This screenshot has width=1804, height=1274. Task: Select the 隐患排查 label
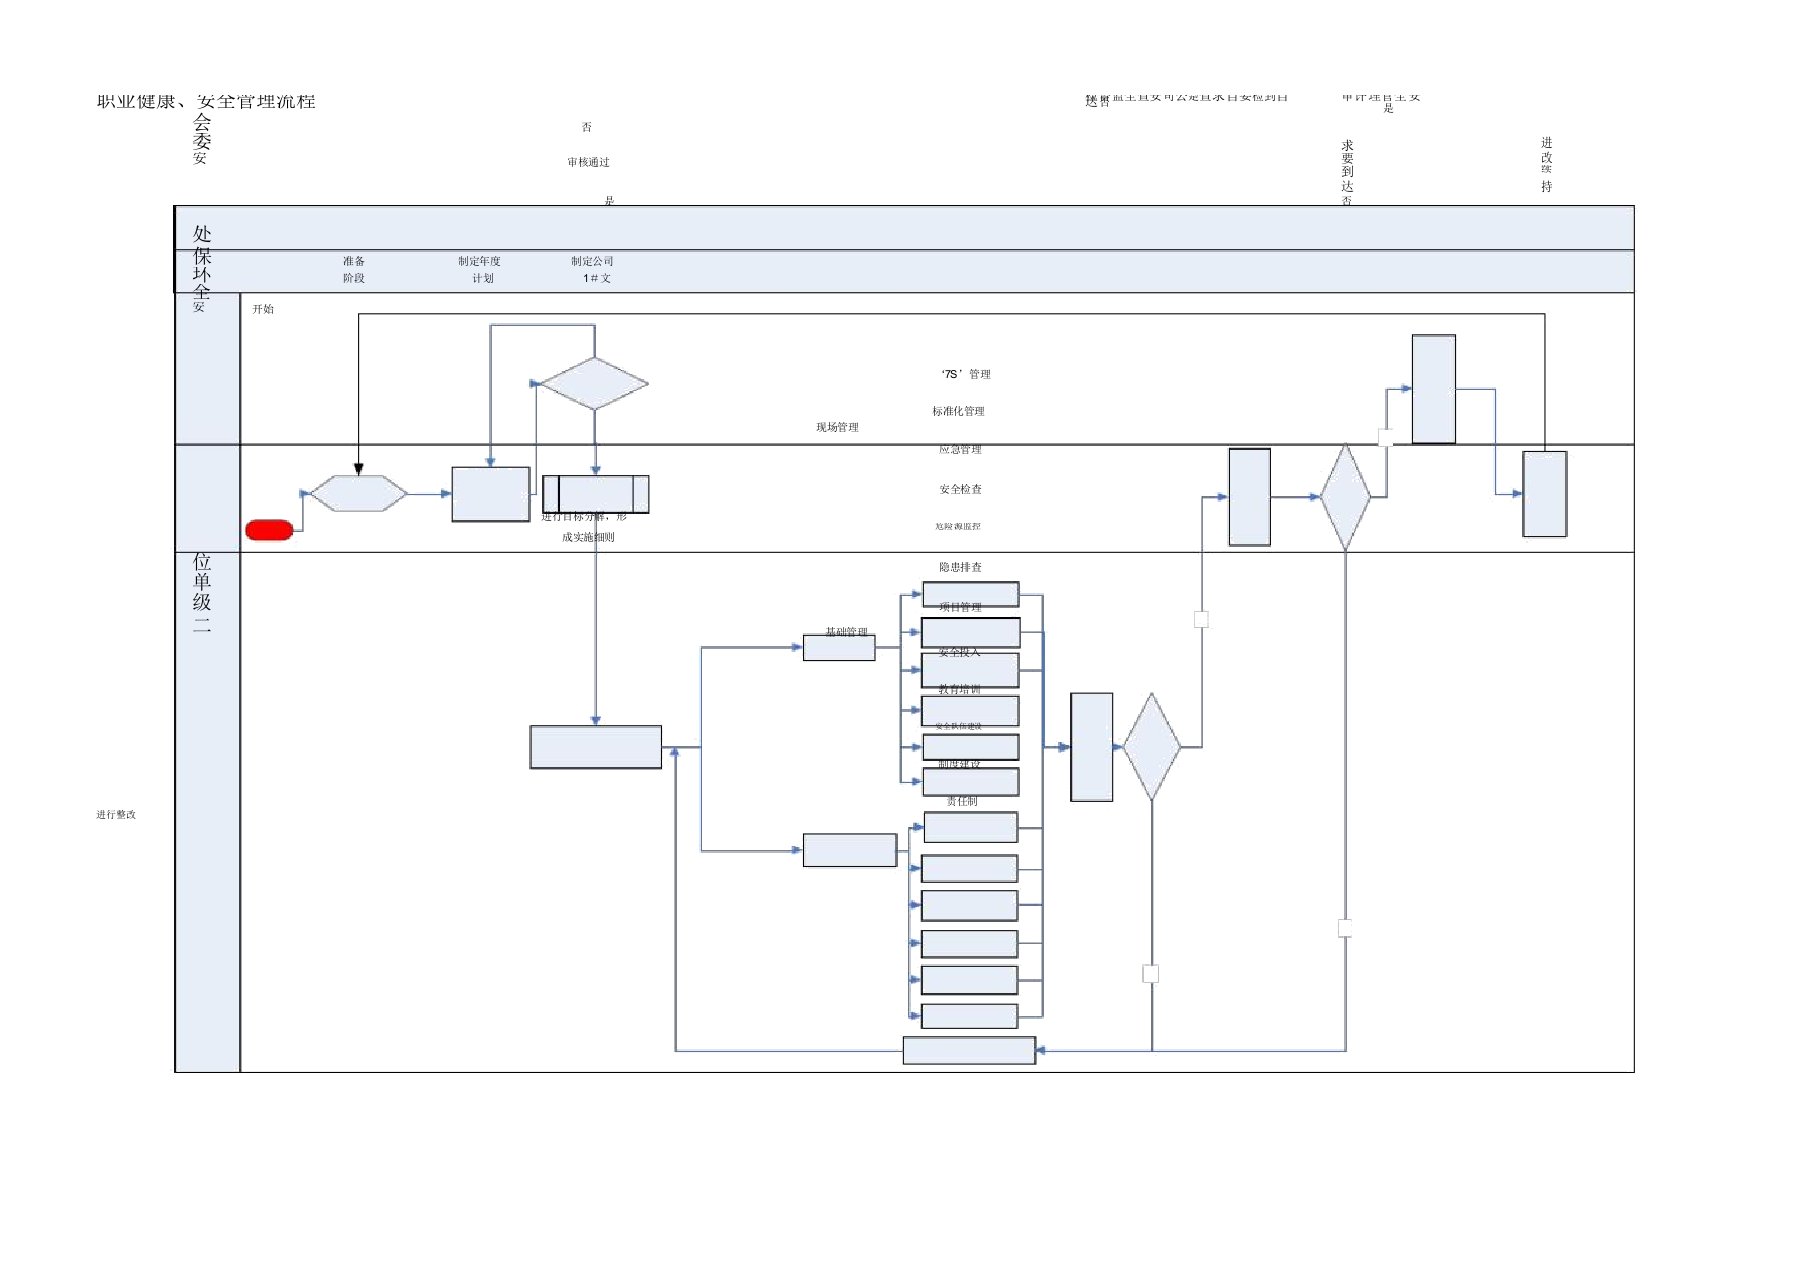click(x=960, y=567)
